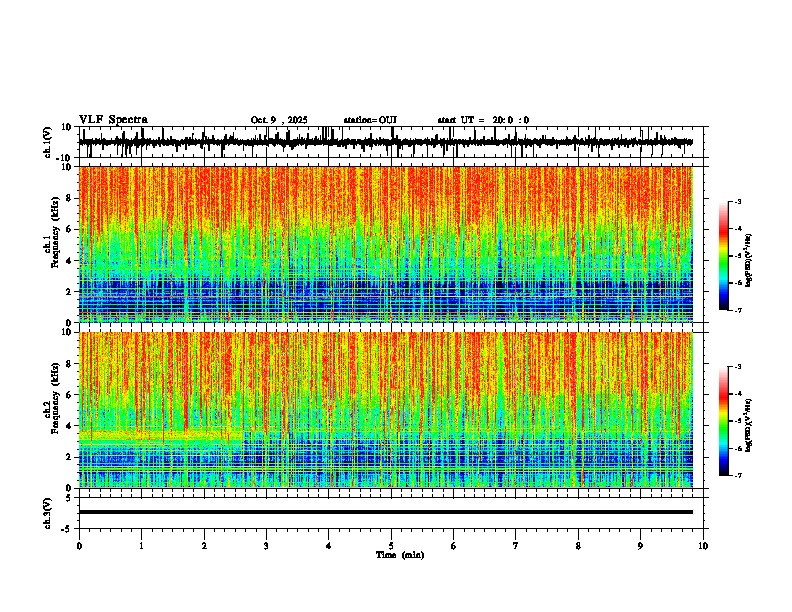Click the ch.2 spectrogram panel

pyautogui.click(x=386, y=410)
